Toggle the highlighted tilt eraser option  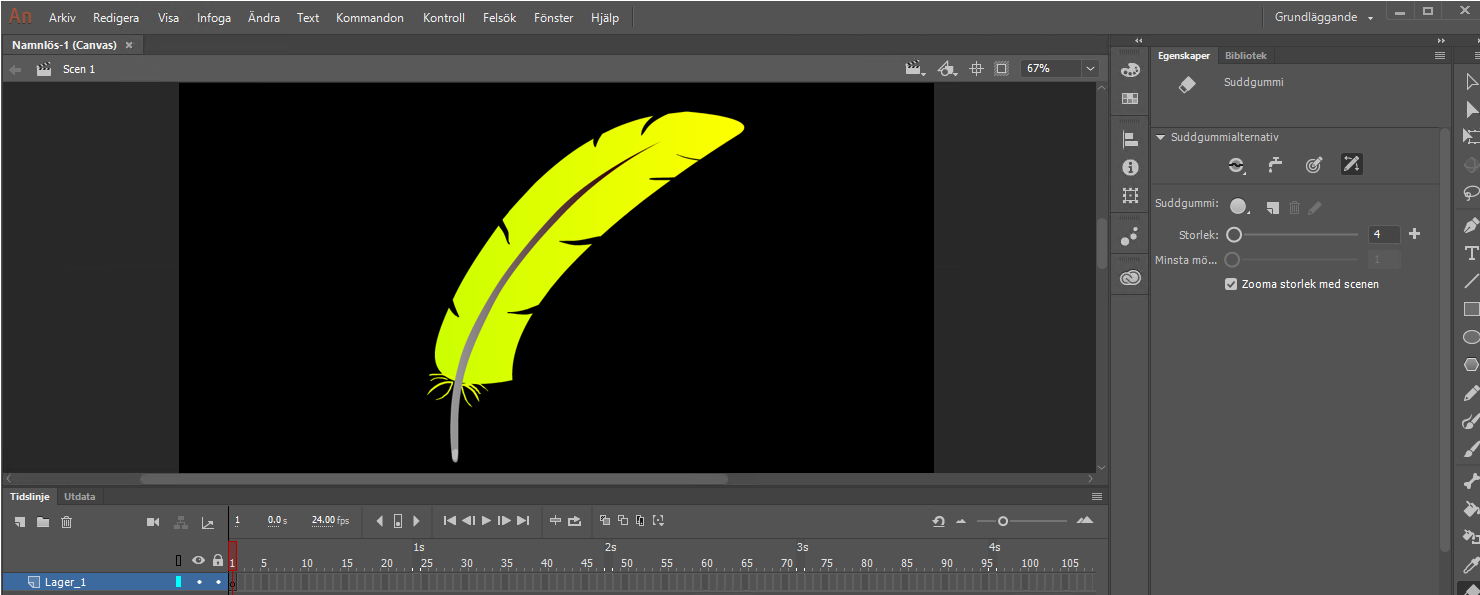click(1352, 165)
